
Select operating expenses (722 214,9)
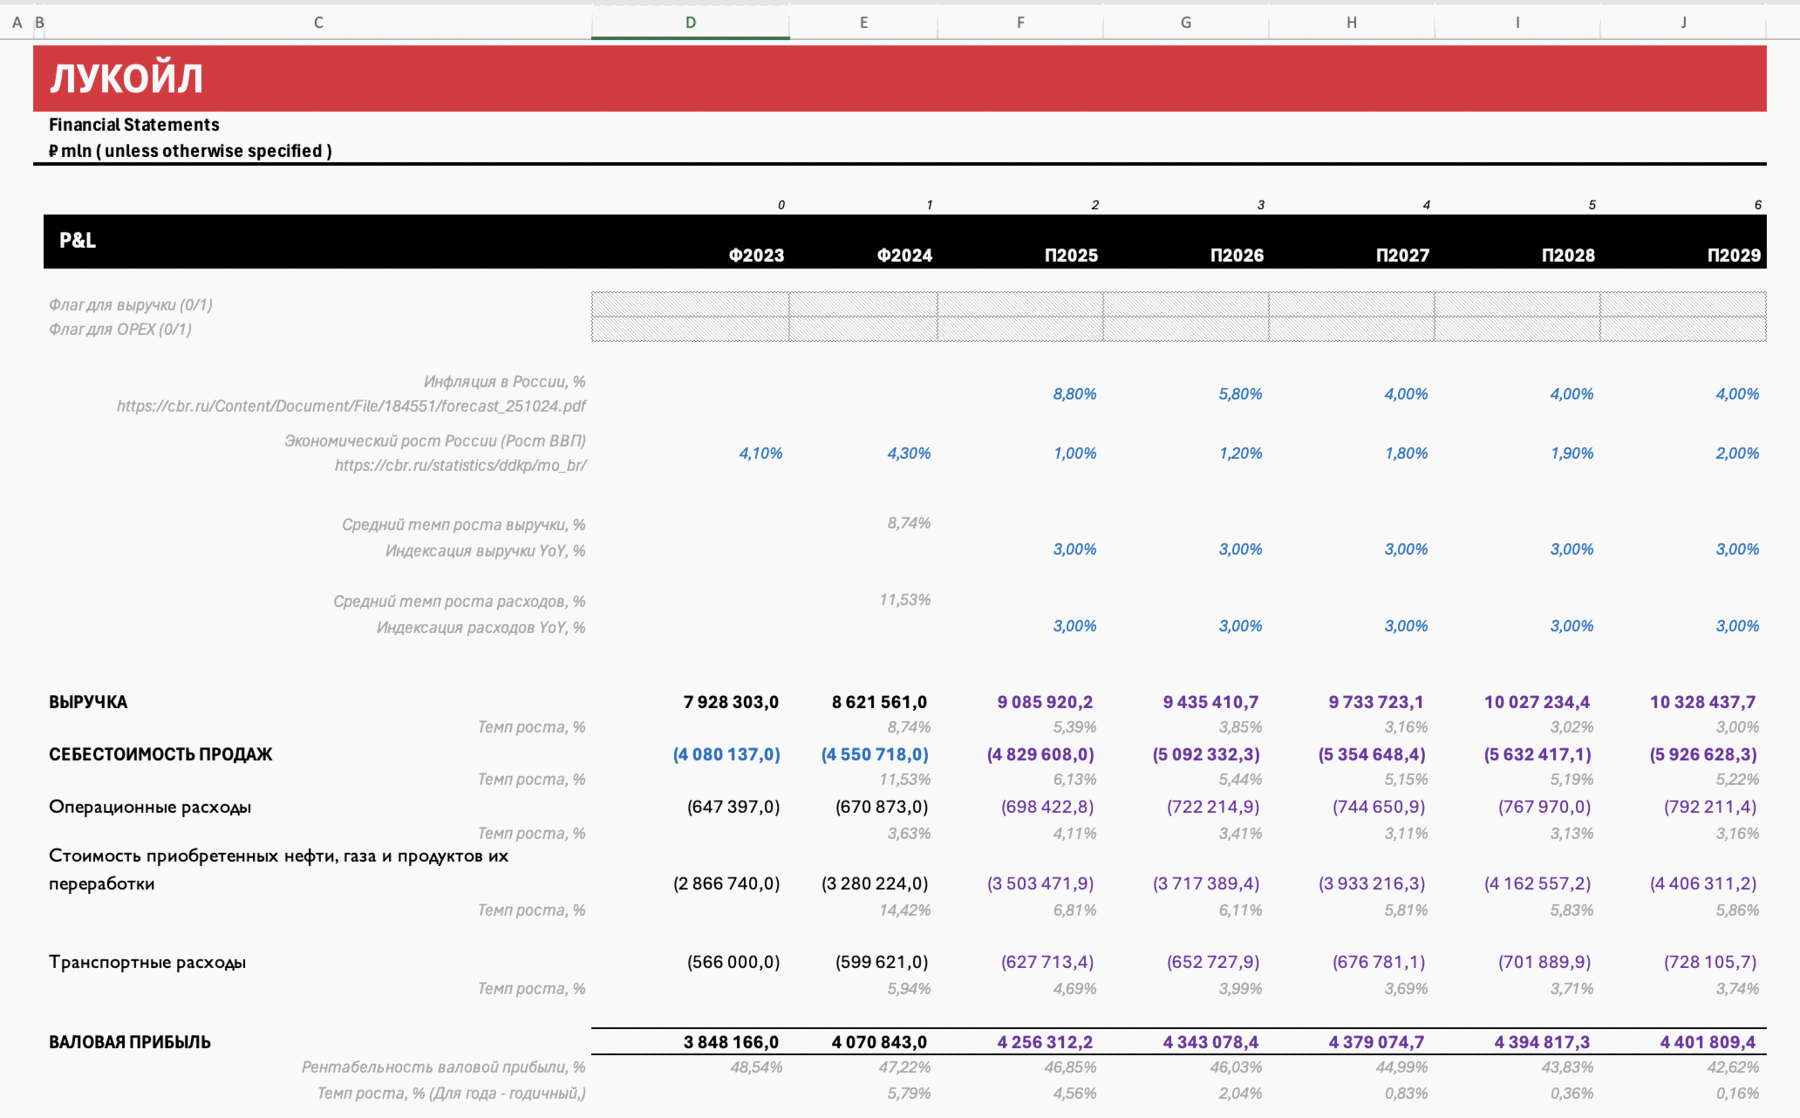(1213, 807)
